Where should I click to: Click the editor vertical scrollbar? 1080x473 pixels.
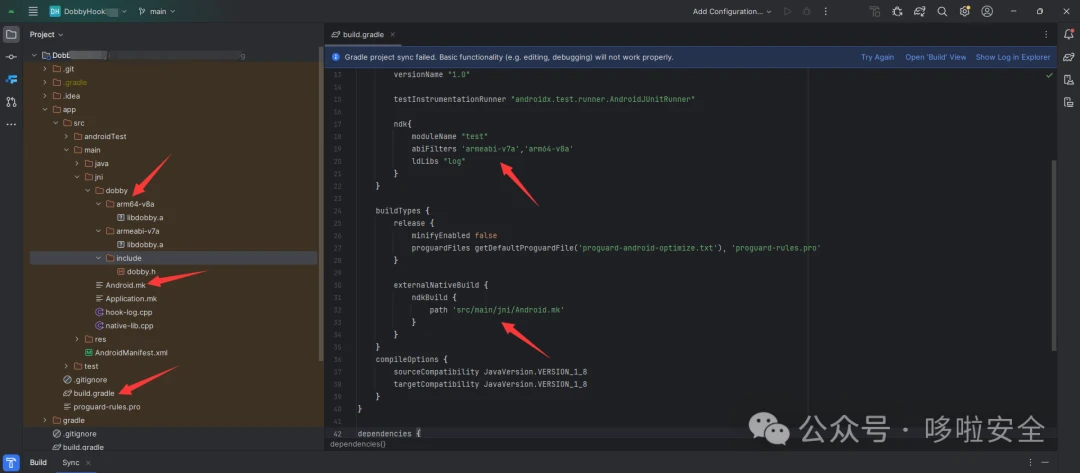click(1053, 255)
